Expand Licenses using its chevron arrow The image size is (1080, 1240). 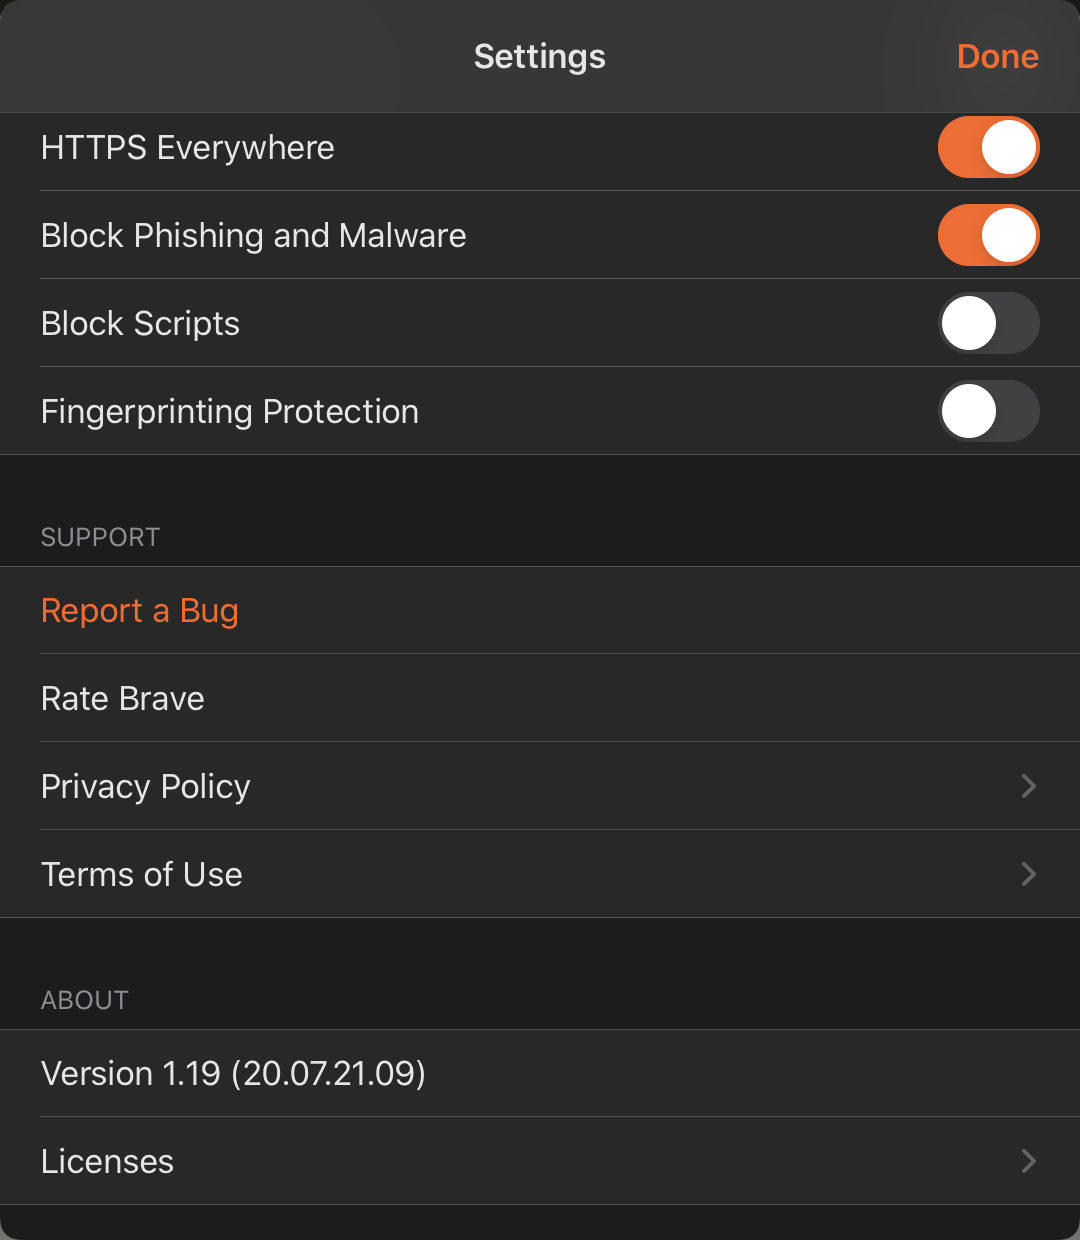(x=1028, y=1162)
